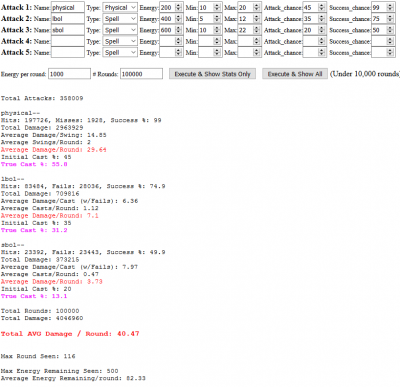Click the Attack 3 Energy value 600
The width and height of the screenshot is (400, 387).
click(167, 30)
